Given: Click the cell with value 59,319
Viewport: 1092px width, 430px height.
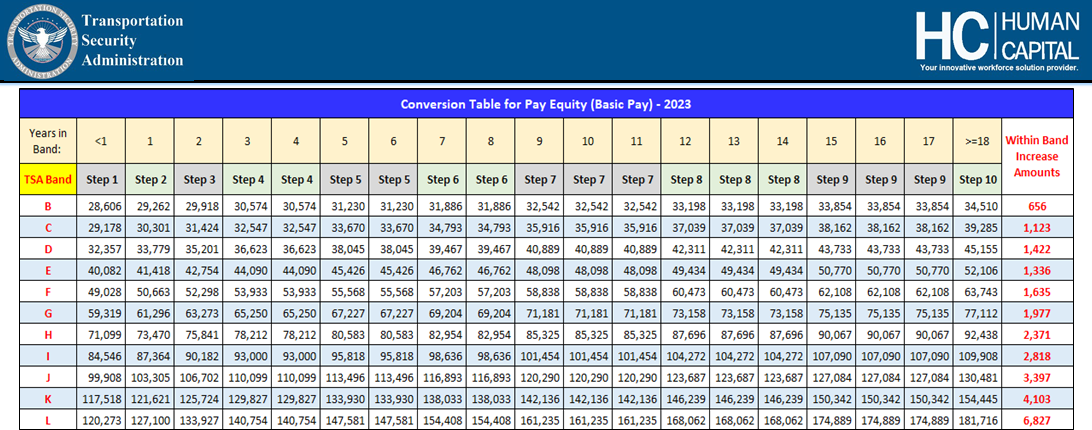Looking at the screenshot, I should (x=101, y=313).
